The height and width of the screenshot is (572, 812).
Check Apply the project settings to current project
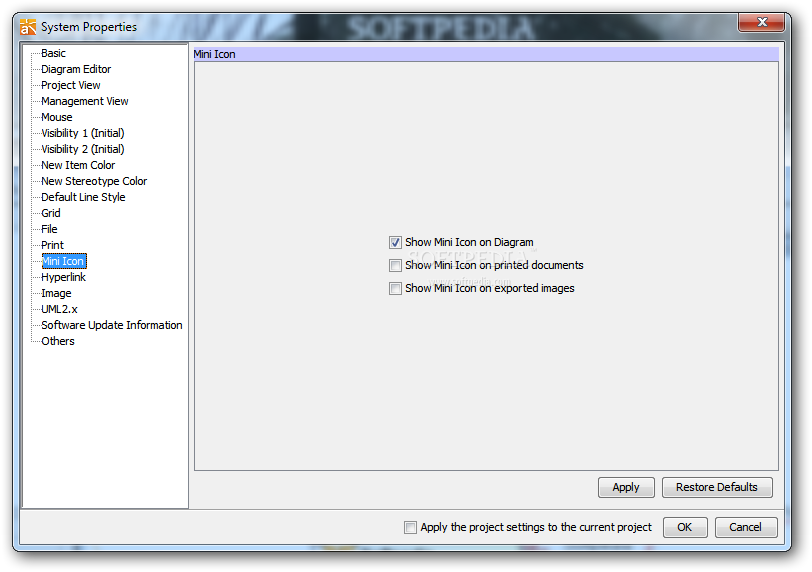tap(410, 527)
